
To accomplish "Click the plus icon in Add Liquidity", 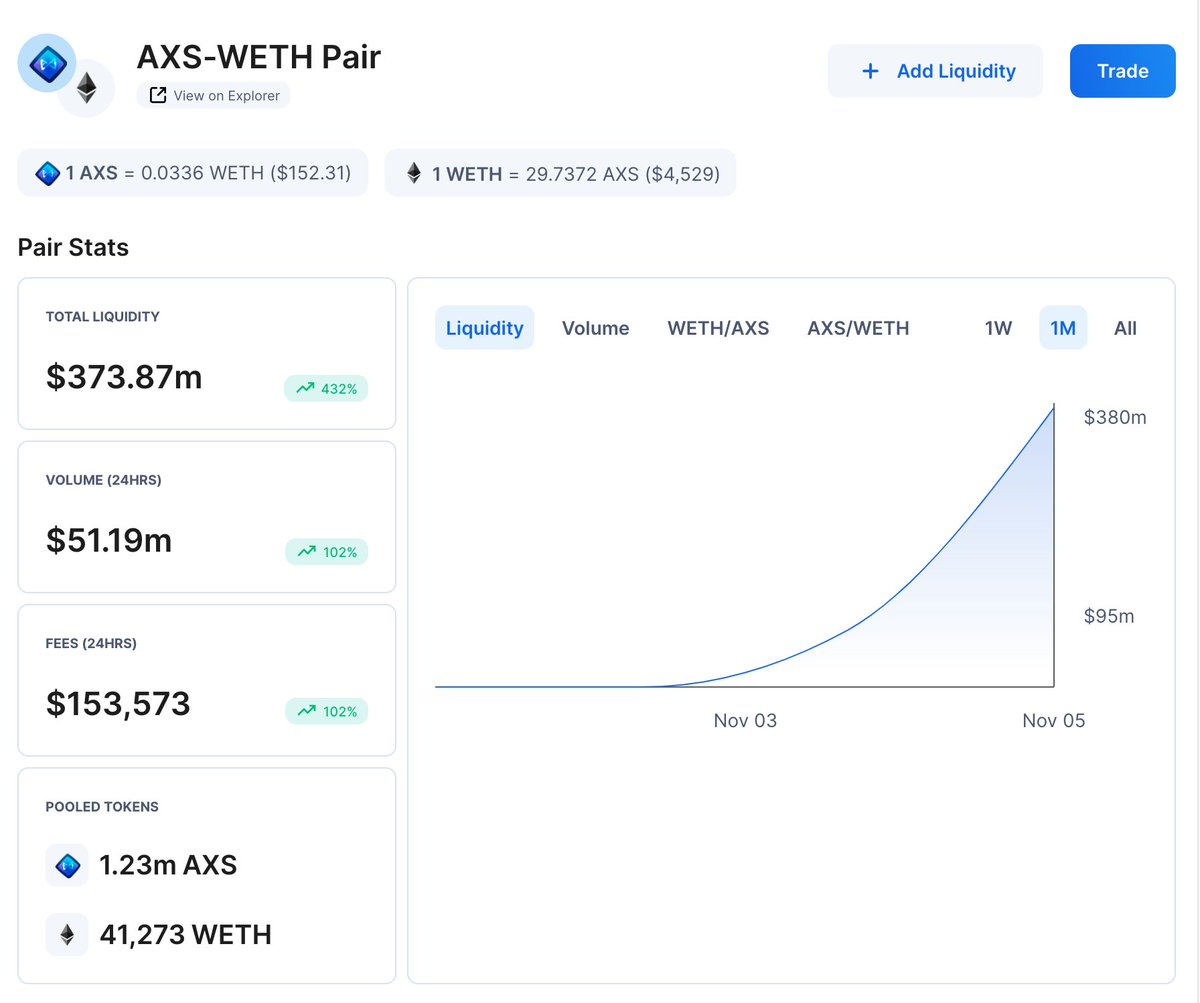I will pos(871,71).
